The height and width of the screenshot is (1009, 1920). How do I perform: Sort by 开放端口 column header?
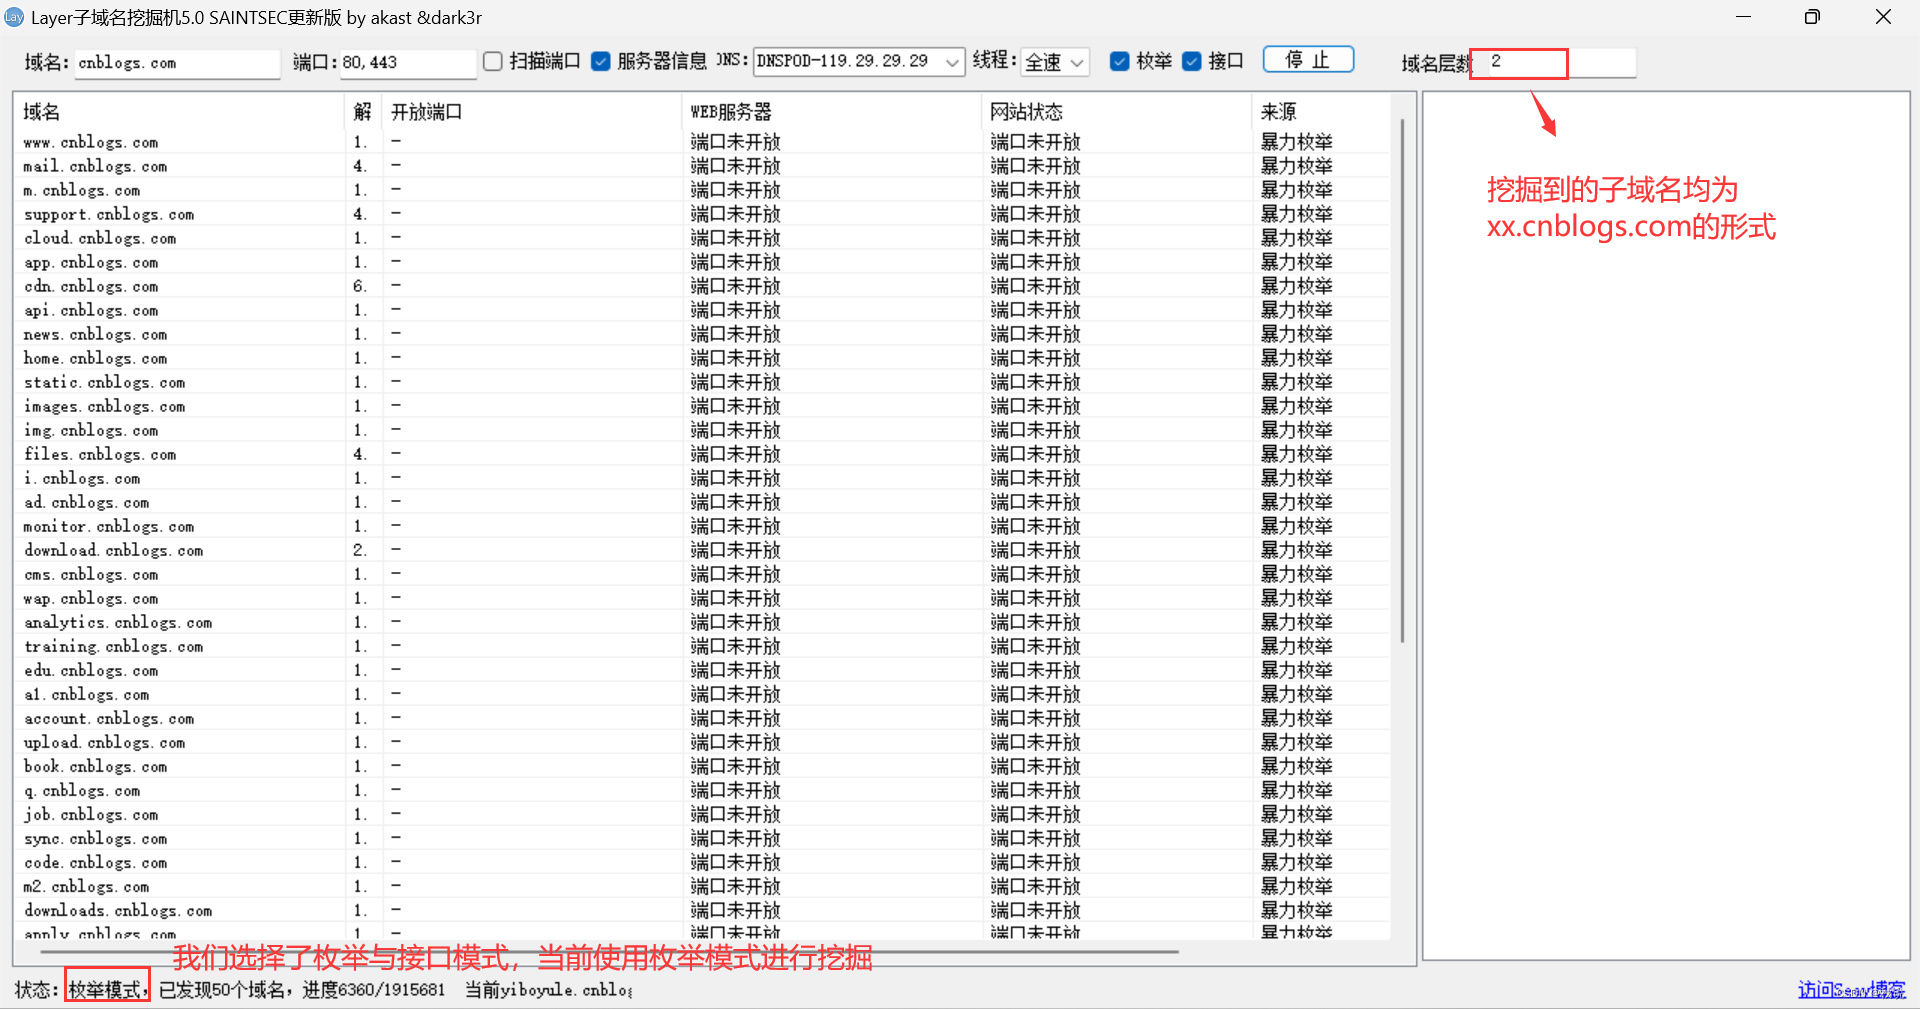click(x=532, y=111)
